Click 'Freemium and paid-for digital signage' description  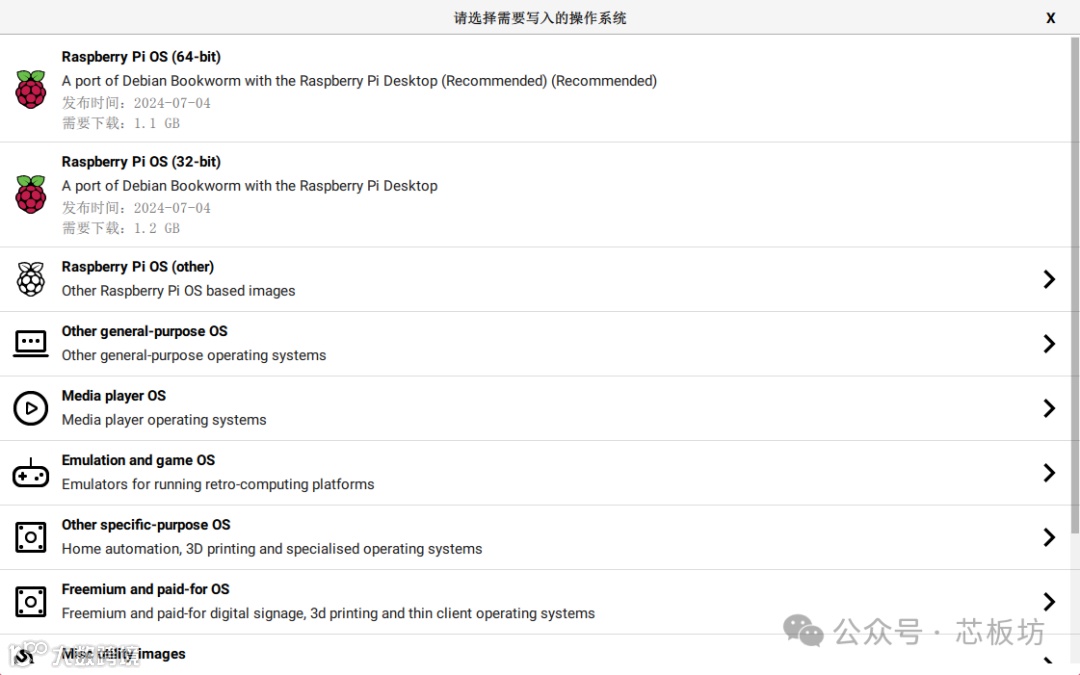328,614
